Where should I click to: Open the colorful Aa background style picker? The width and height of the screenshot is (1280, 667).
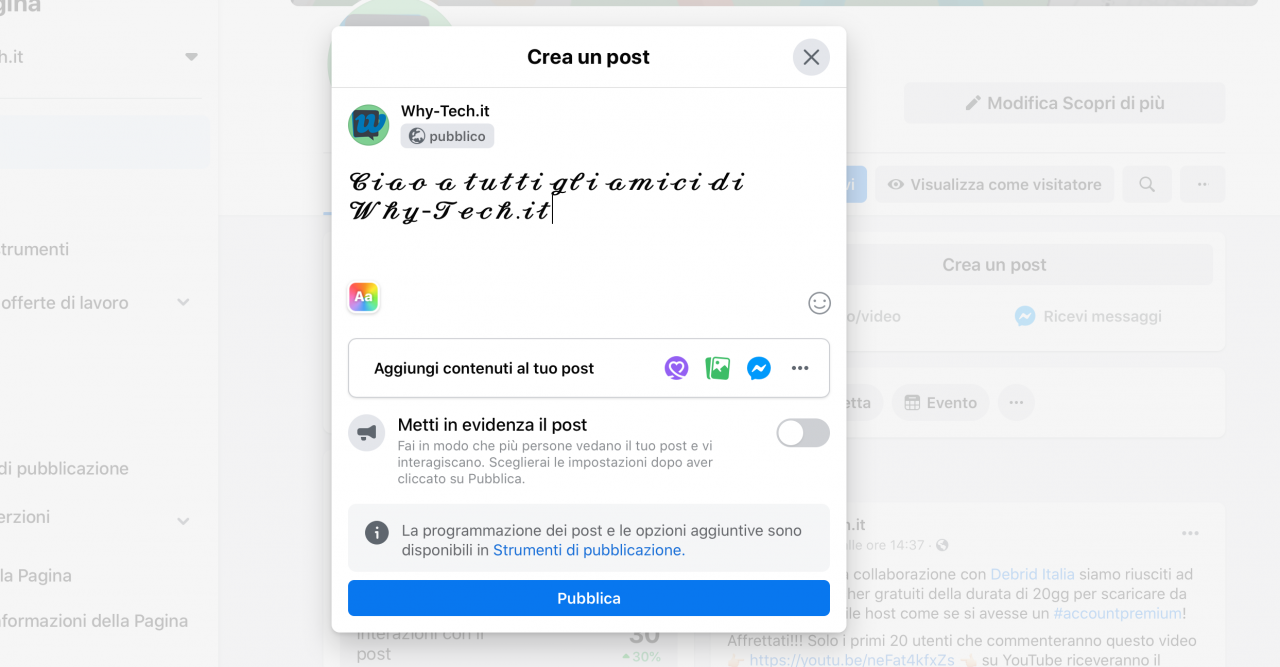[364, 297]
